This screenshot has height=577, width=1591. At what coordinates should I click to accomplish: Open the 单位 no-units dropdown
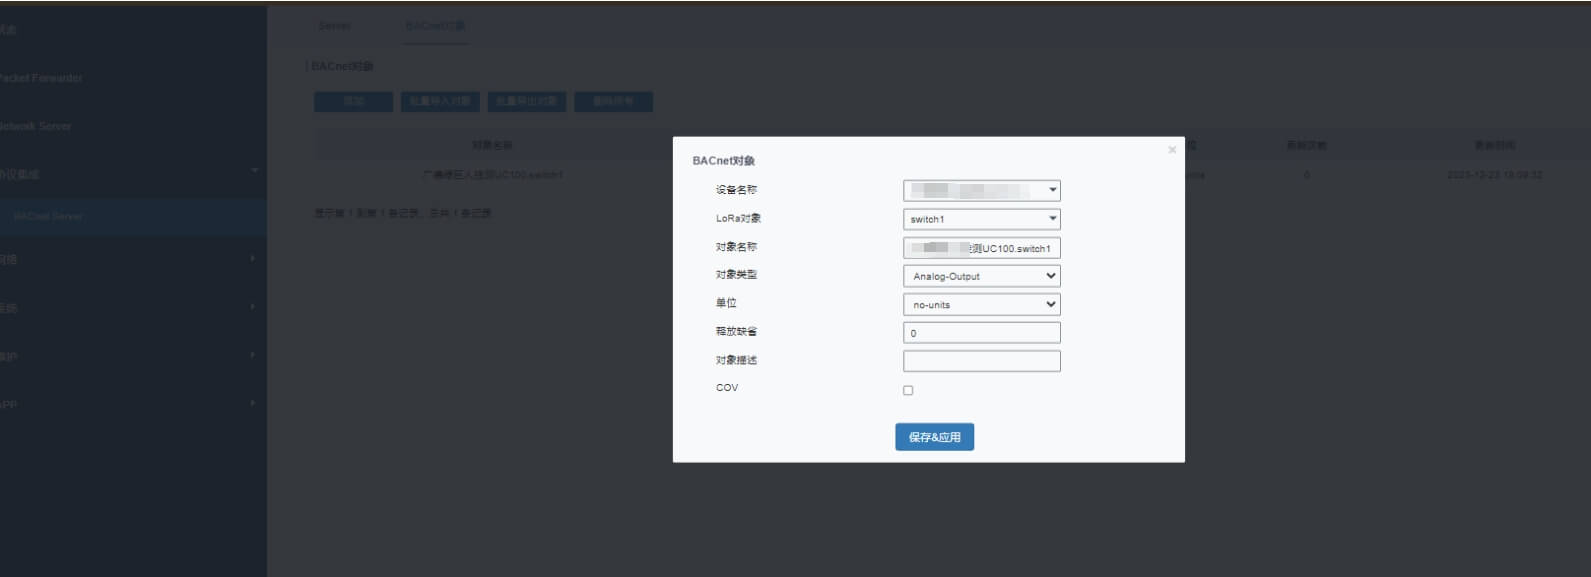(x=981, y=304)
